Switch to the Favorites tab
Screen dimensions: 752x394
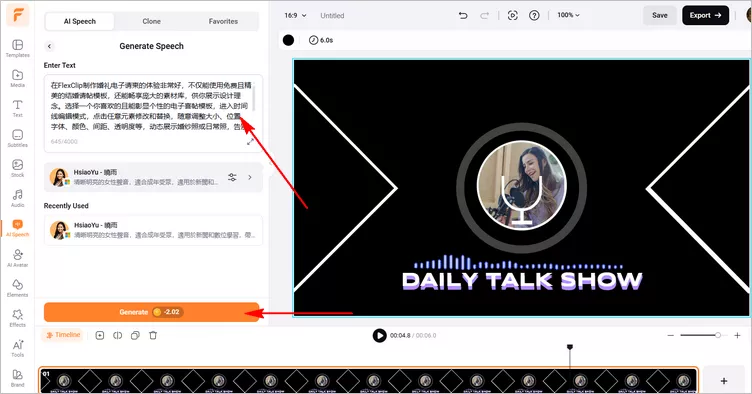223,21
